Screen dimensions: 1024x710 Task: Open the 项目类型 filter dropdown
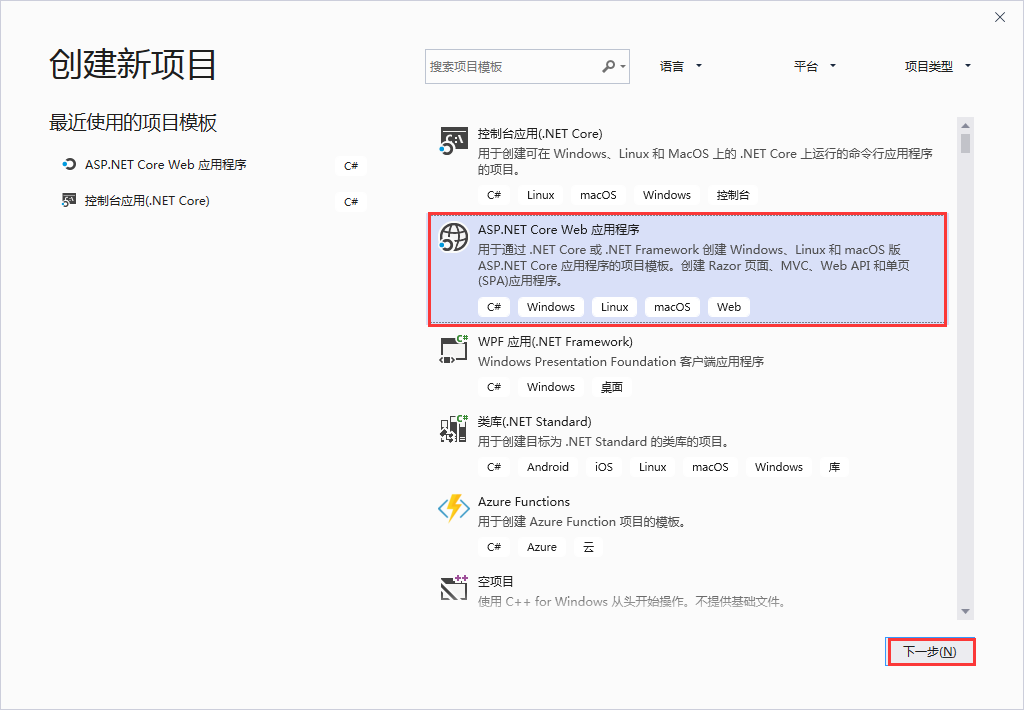(938, 66)
